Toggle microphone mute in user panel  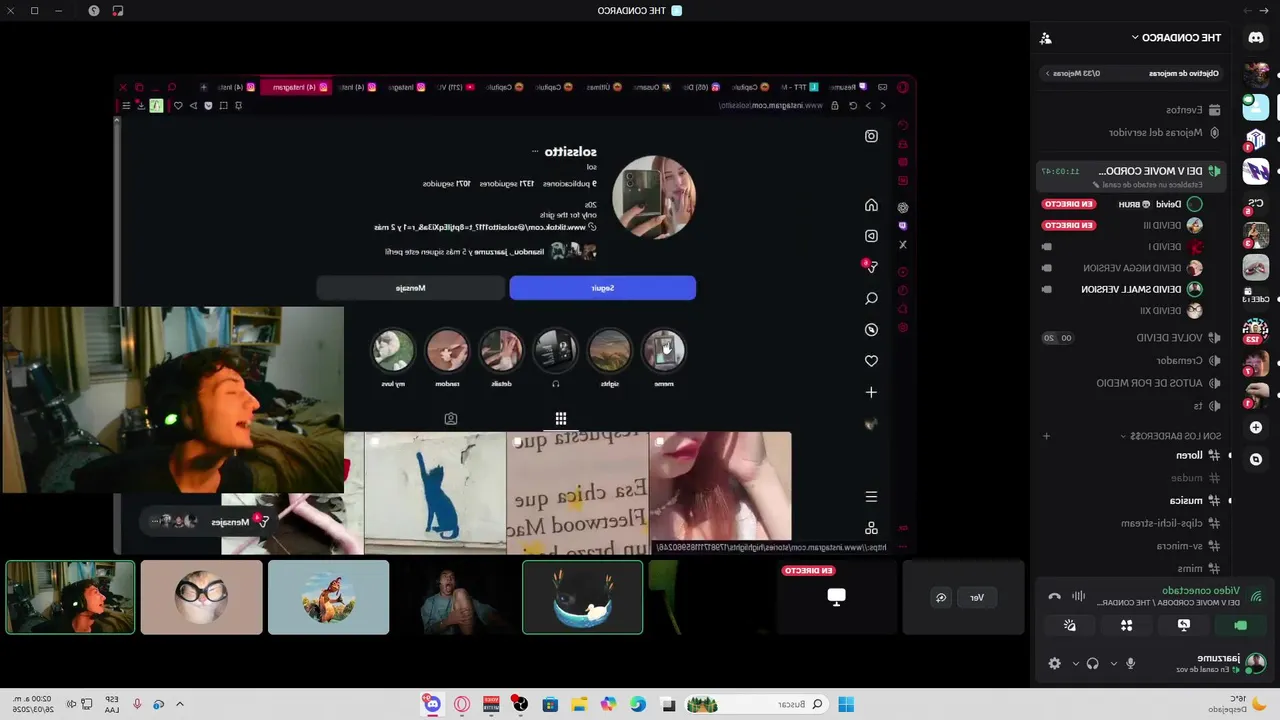tap(1131, 663)
